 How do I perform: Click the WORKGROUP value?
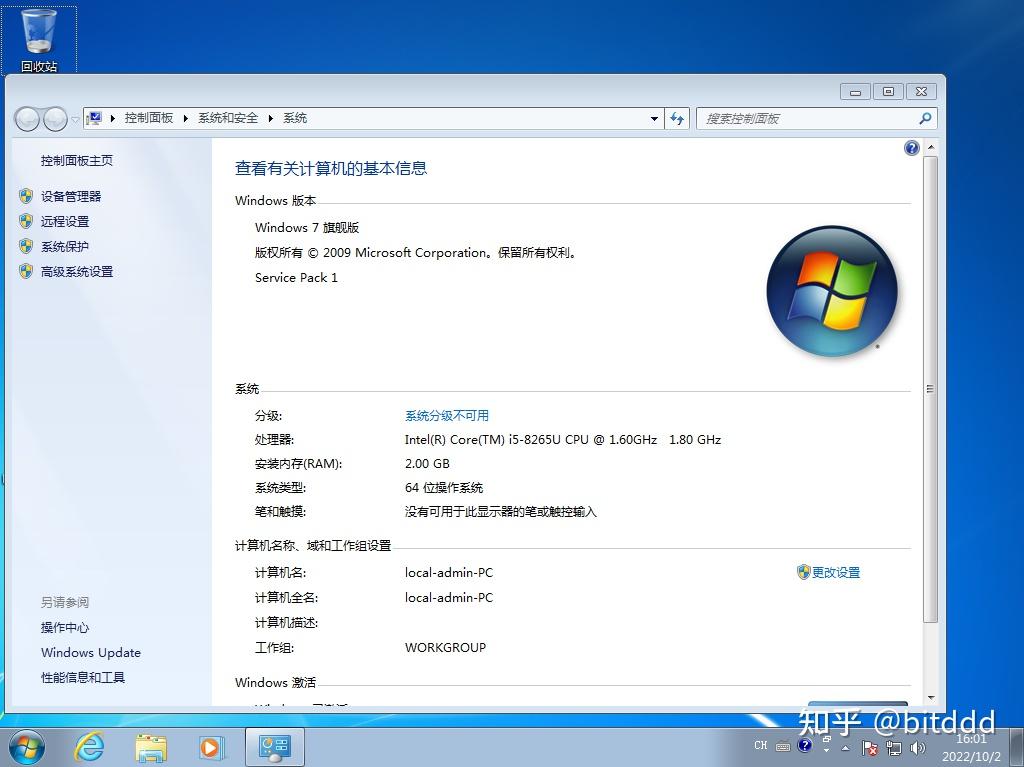(x=445, y=648)
